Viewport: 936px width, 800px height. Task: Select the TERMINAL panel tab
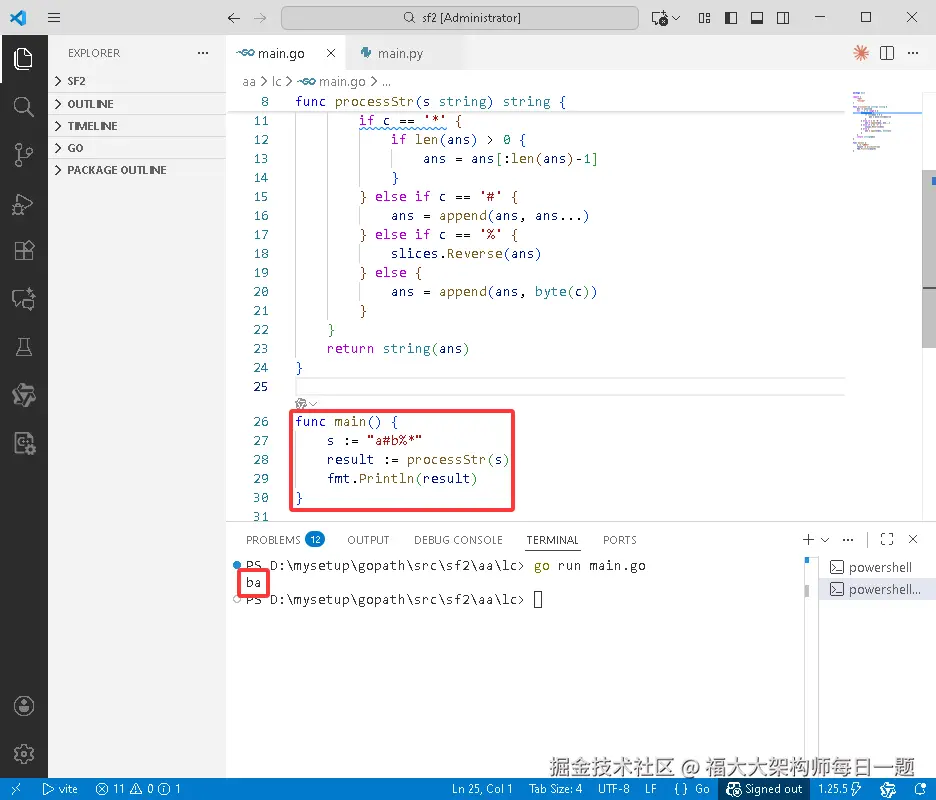pos(552,540)
